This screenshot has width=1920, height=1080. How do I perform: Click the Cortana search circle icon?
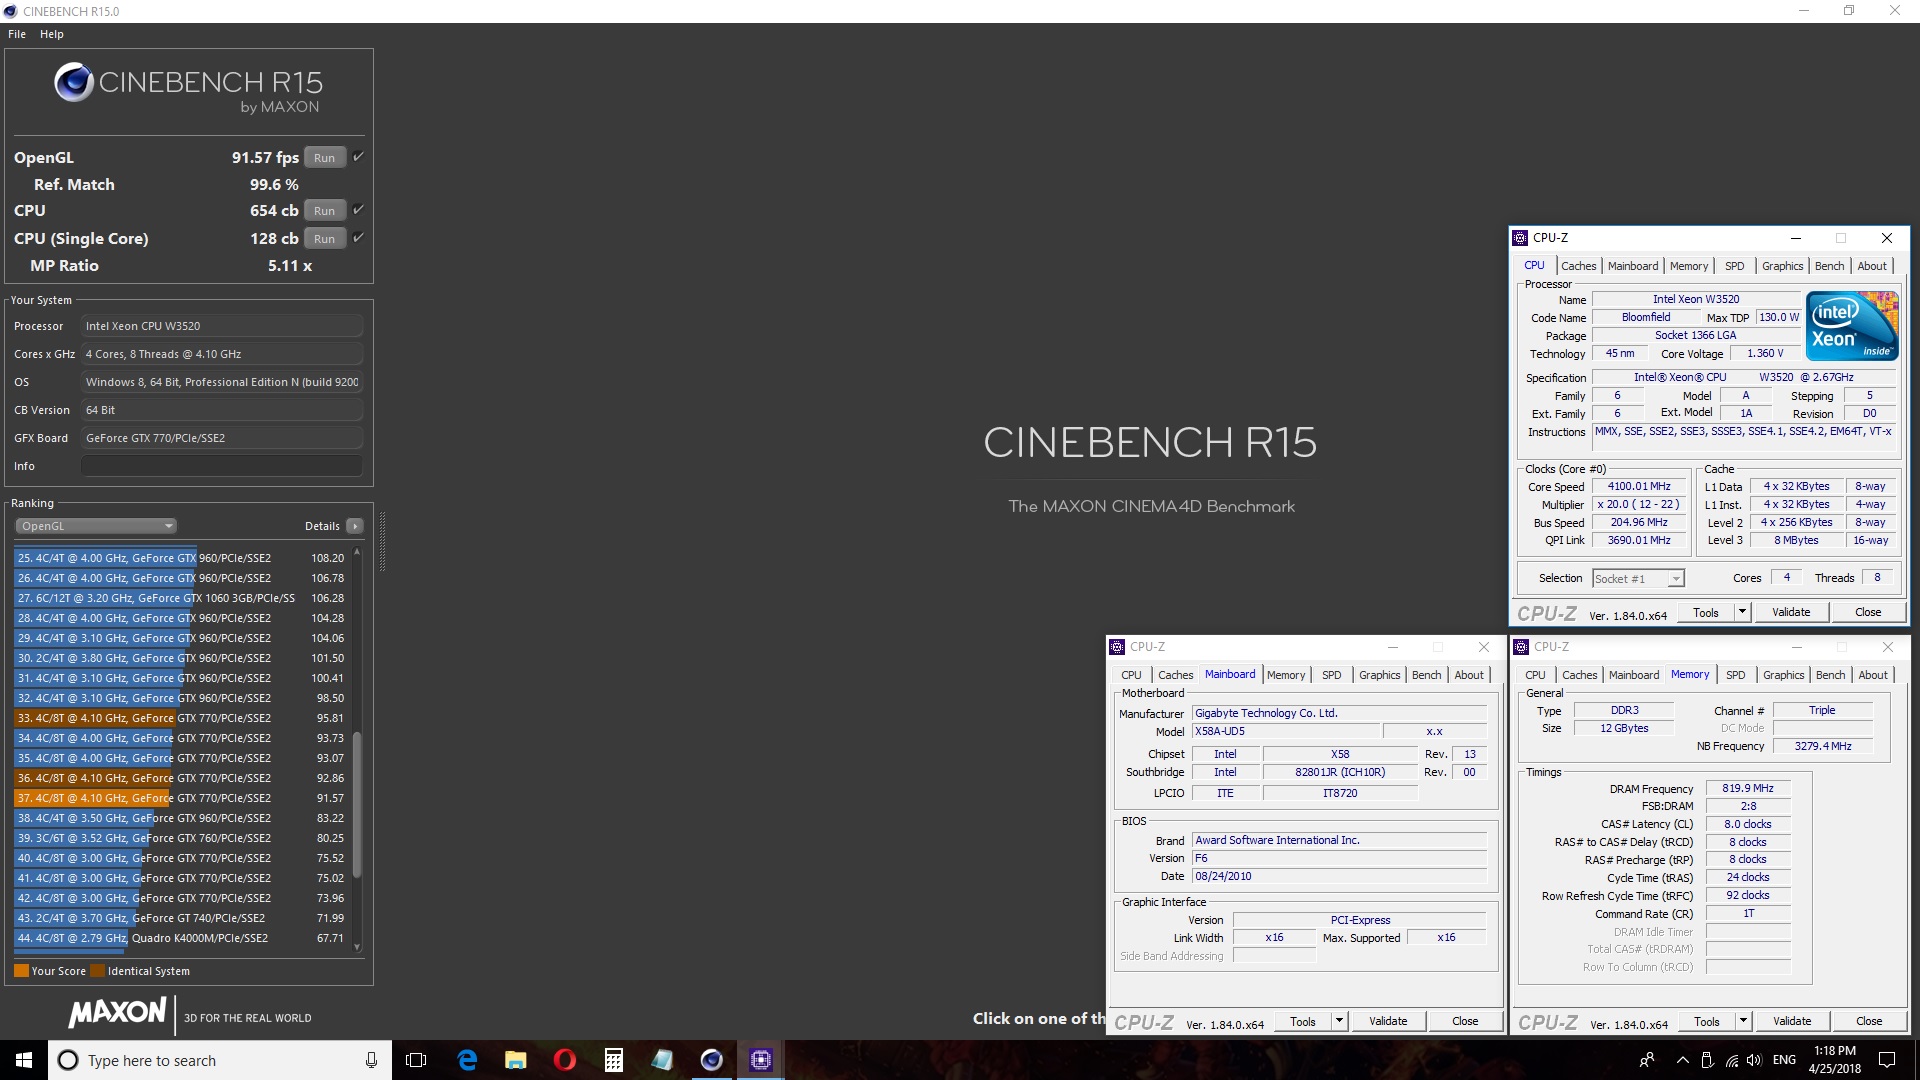point(68,1060)
